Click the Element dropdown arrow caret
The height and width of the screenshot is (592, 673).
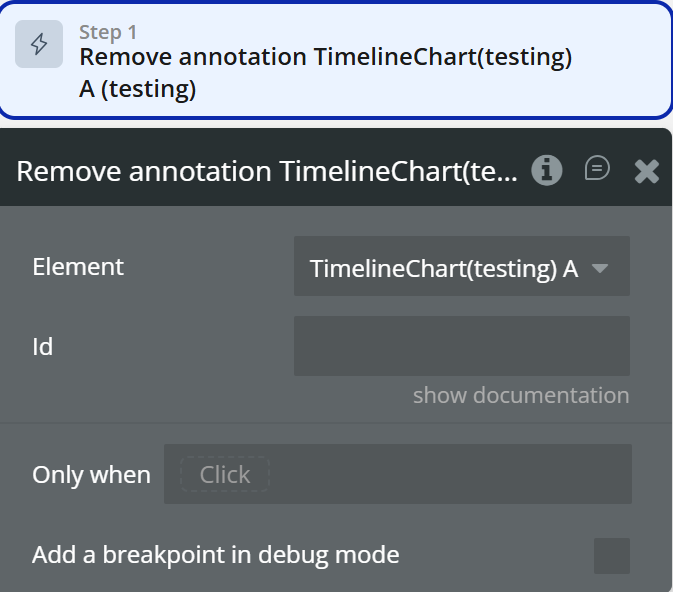600,268
